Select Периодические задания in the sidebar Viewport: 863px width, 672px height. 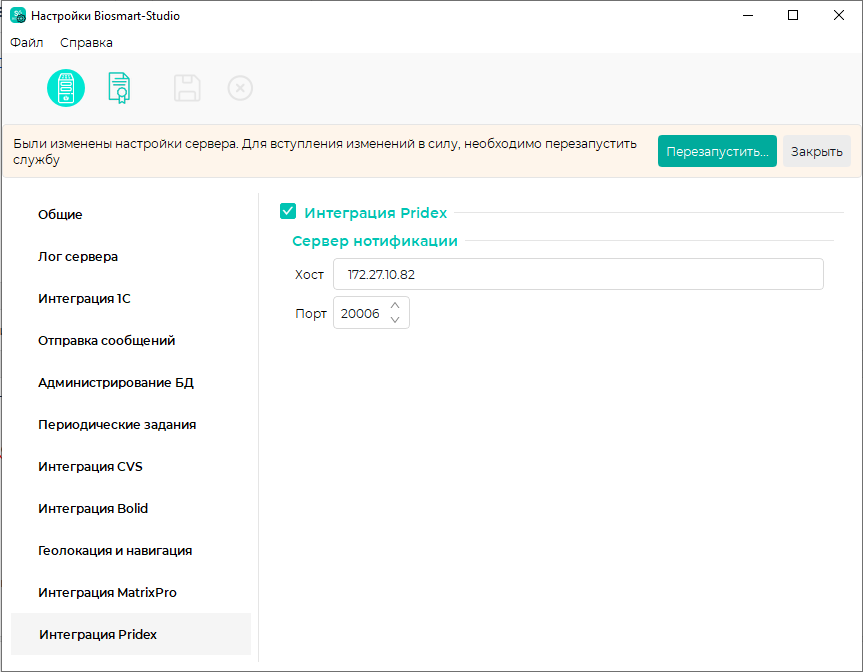pos(131,424)
